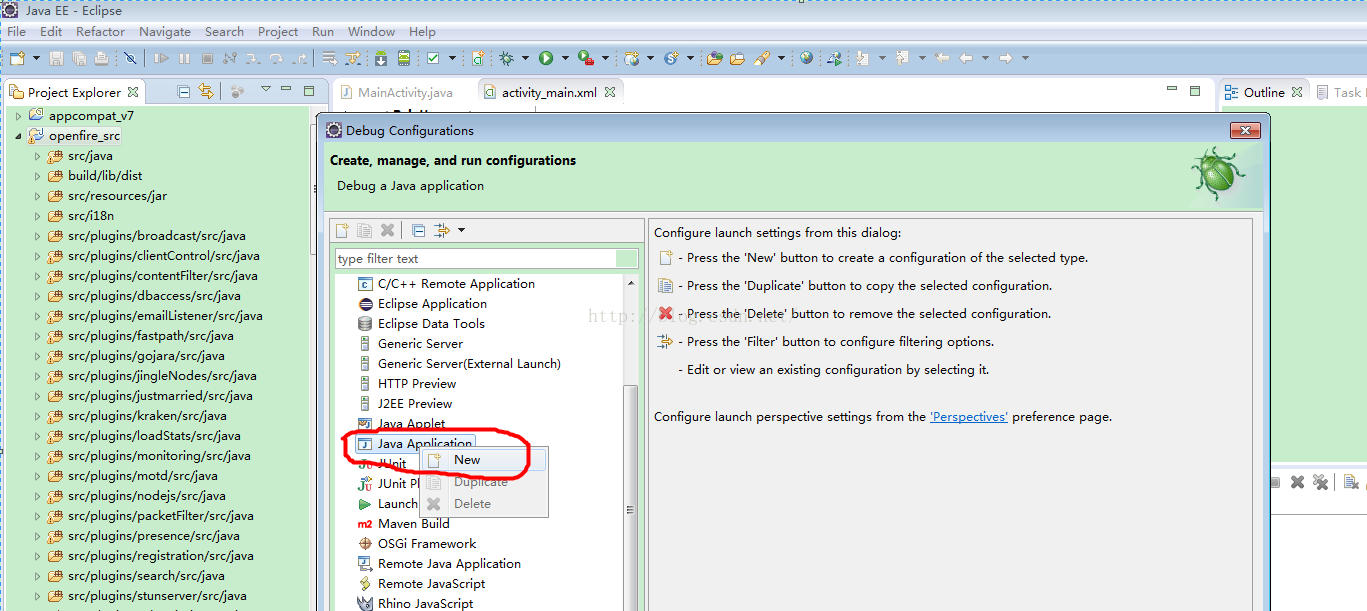Open the Navigate menu
The image size is (1367, 611).
click(165, 31)
